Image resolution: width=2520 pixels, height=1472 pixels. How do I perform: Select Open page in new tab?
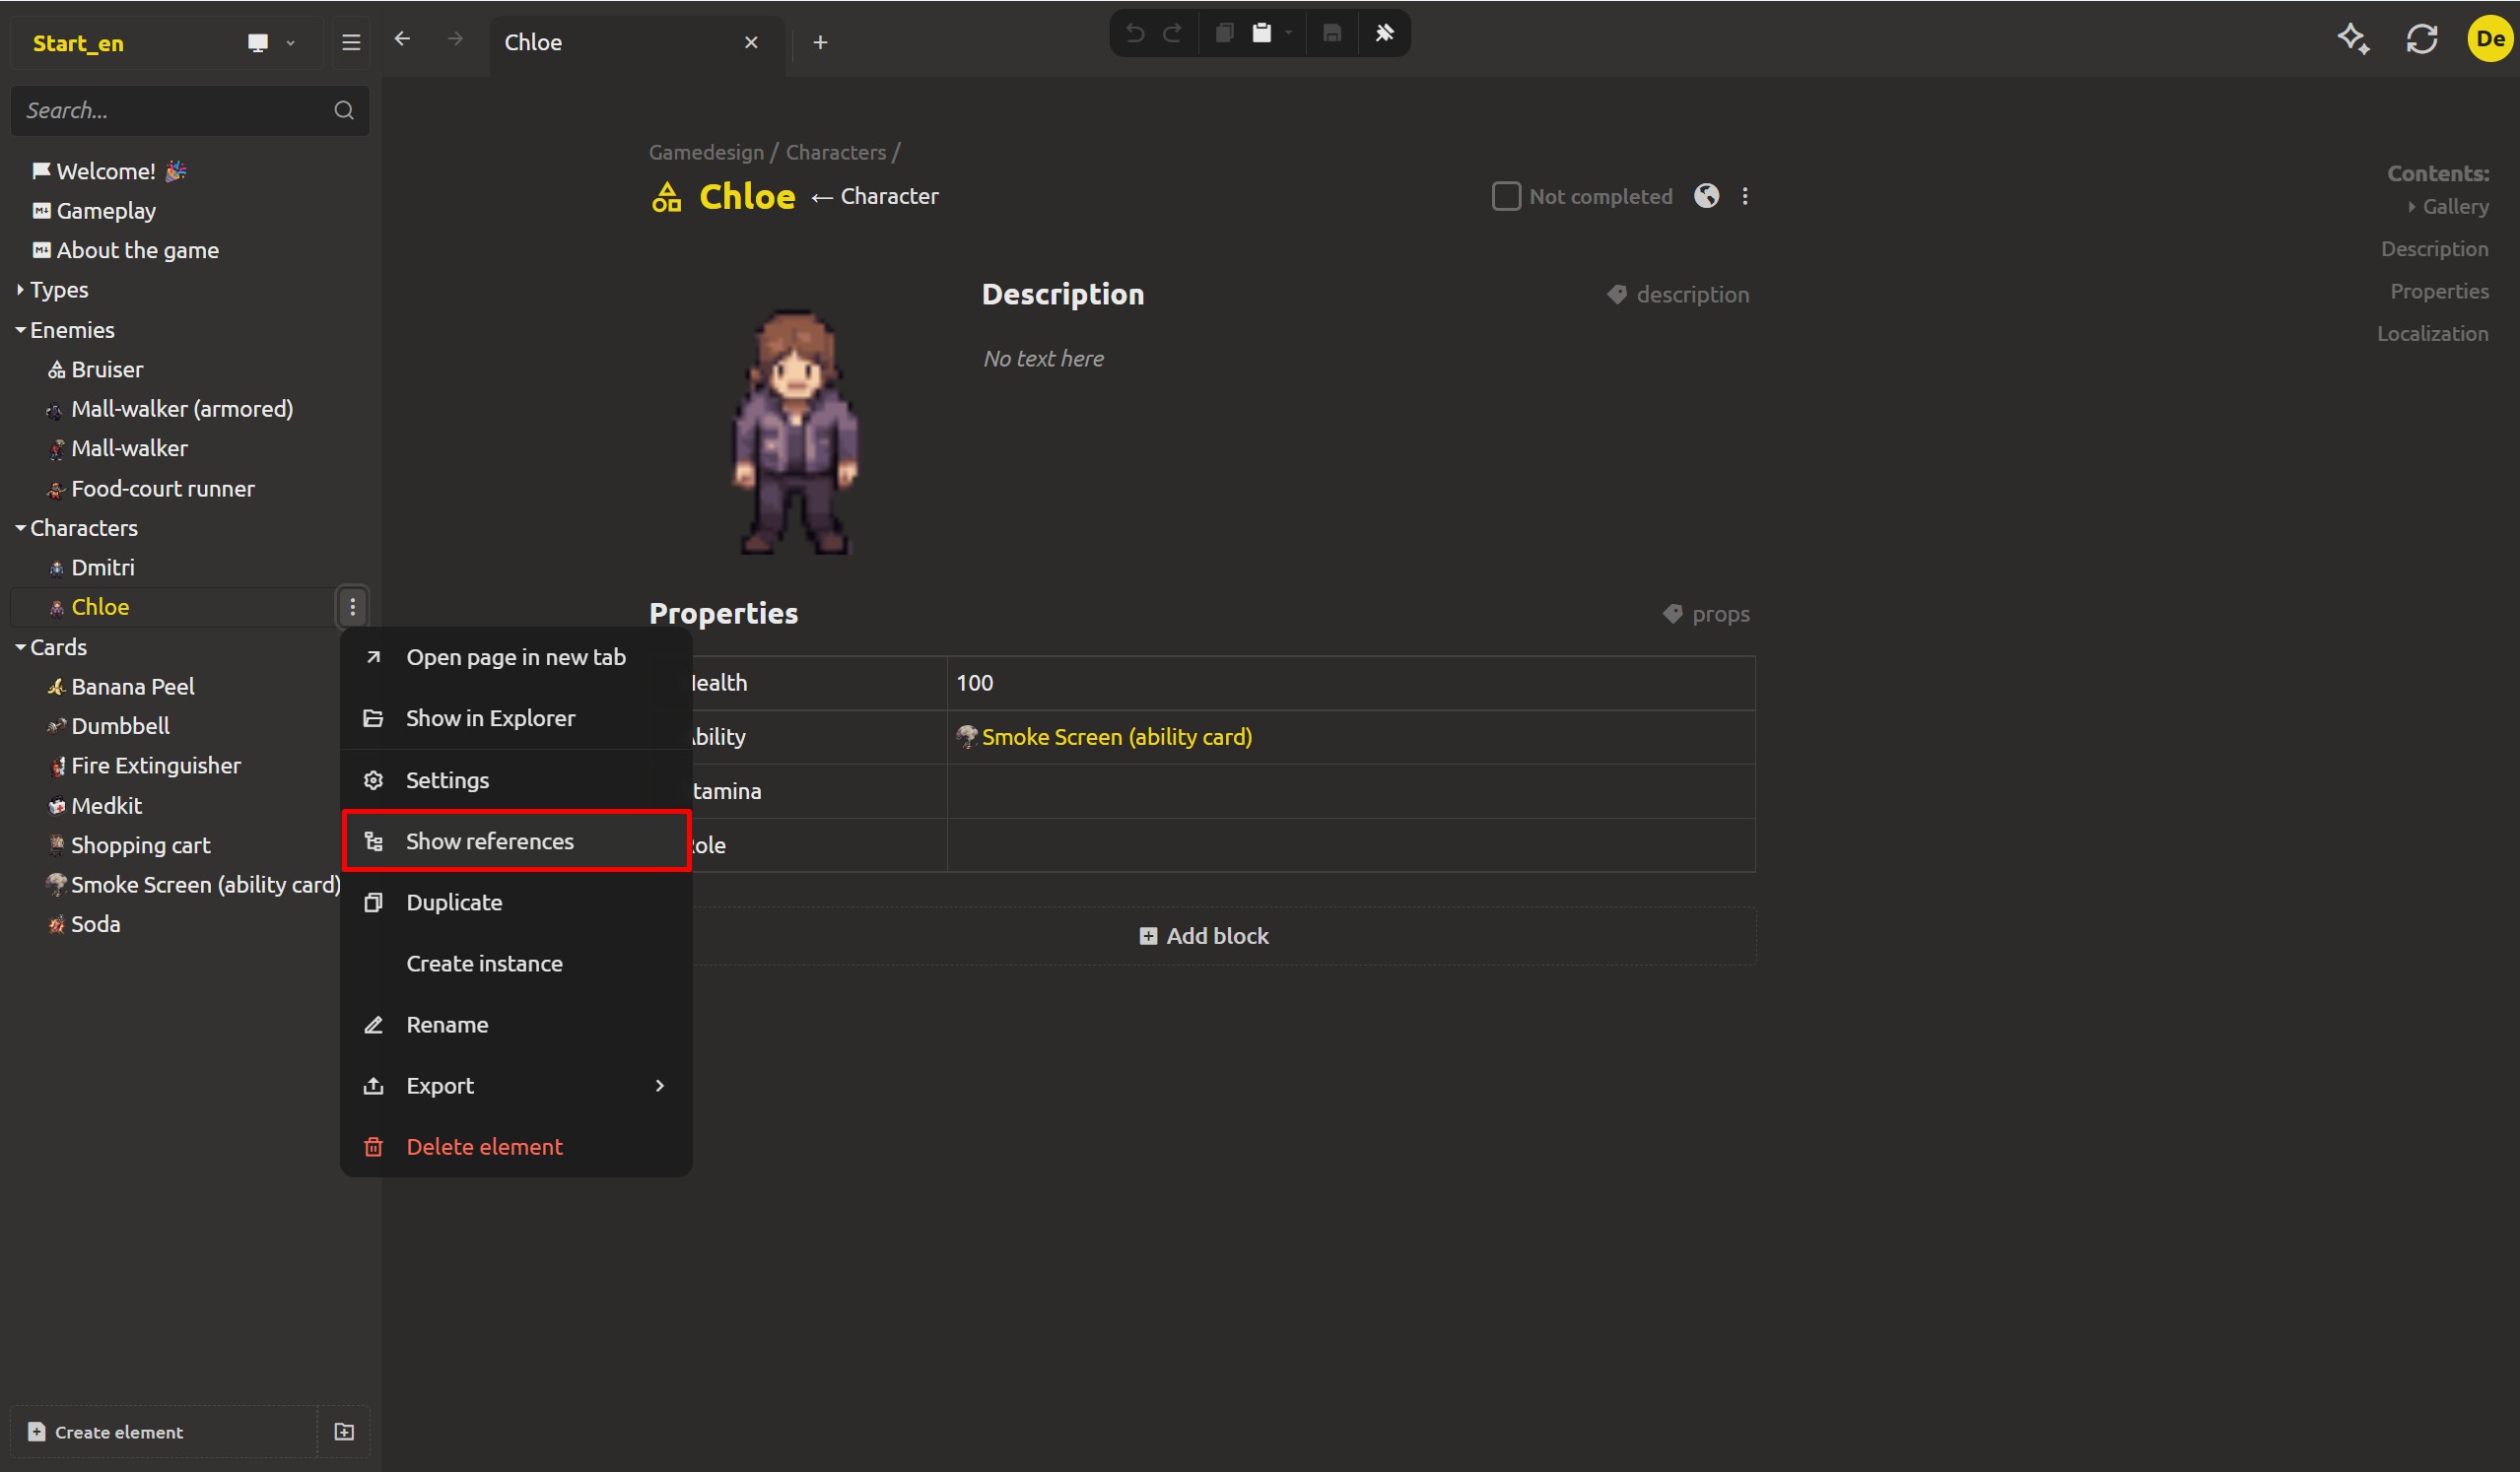pos(516,657)
